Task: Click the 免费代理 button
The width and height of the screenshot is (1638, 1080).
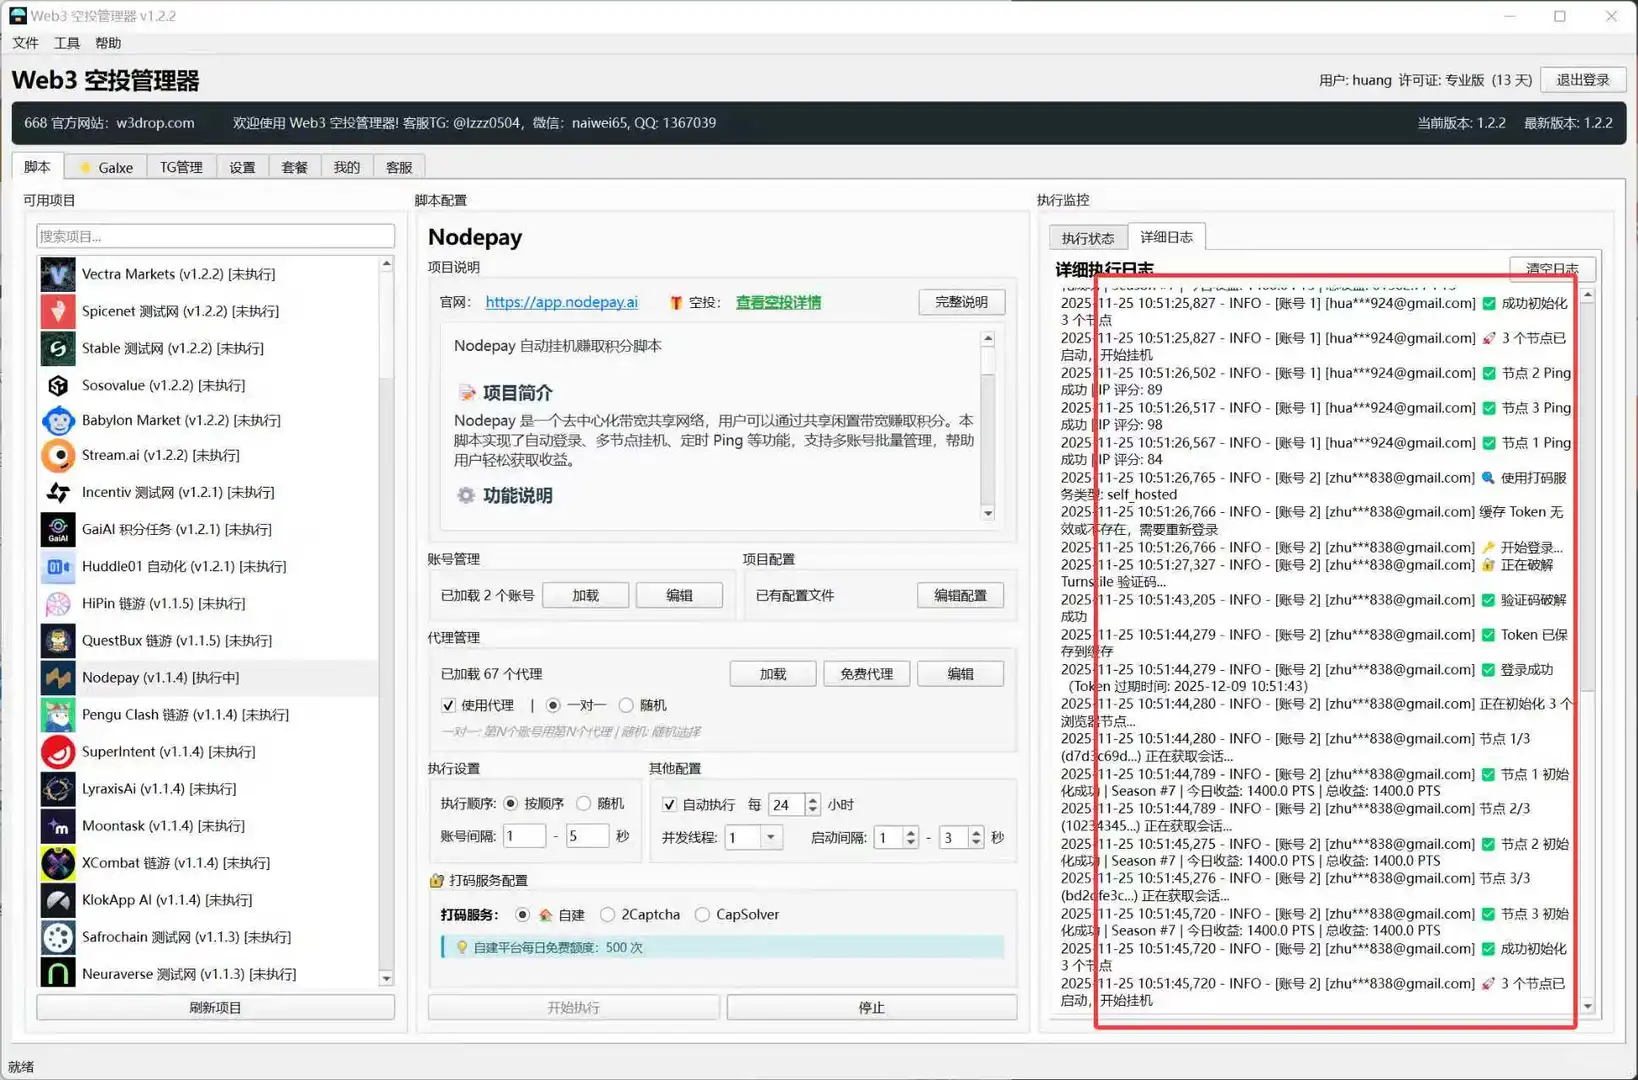Action: (866, 674)
